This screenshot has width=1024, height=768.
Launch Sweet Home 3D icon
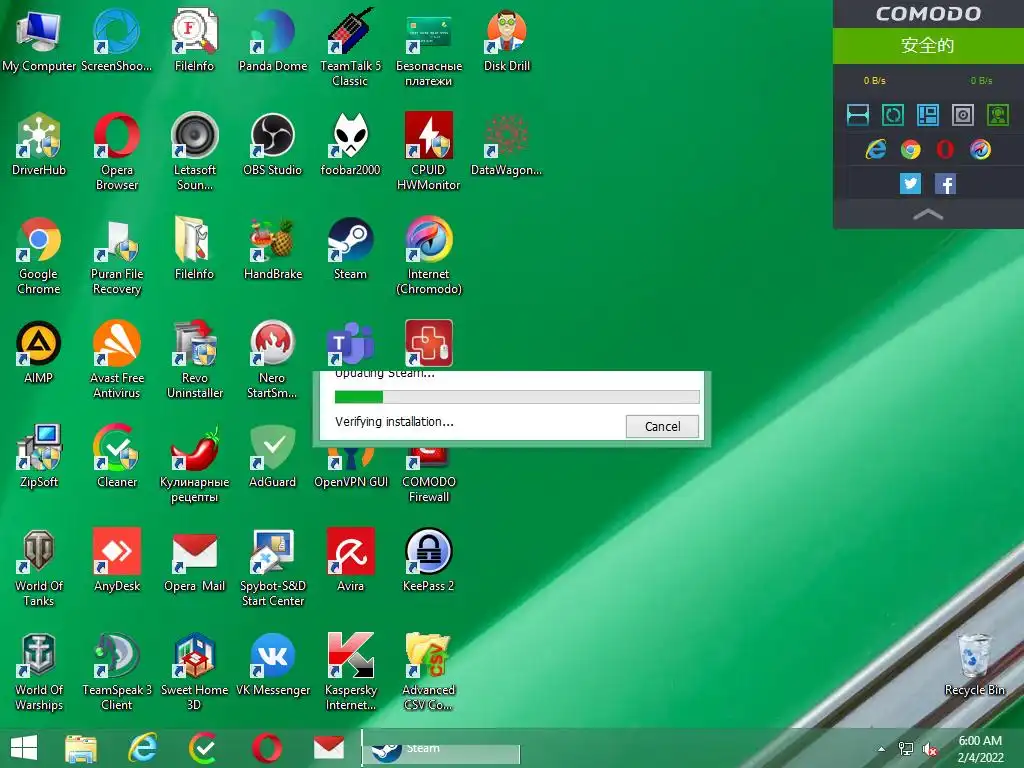coord(195,671)
